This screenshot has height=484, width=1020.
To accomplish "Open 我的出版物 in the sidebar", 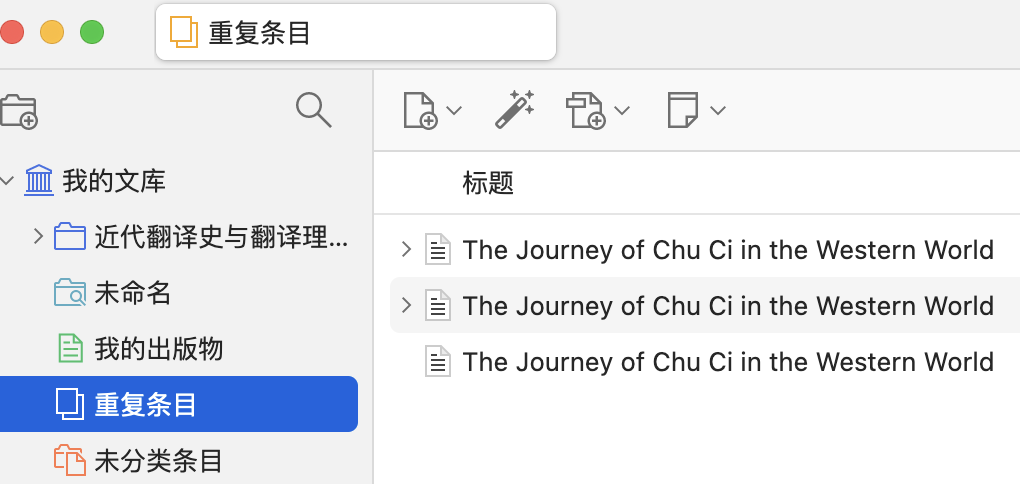I will pos(158,349).
